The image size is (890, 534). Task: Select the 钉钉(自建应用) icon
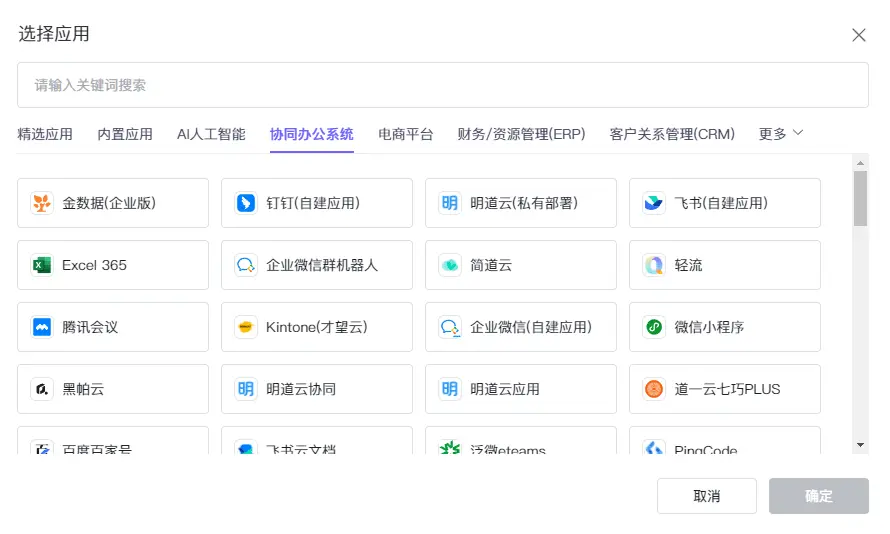[246, 203]
